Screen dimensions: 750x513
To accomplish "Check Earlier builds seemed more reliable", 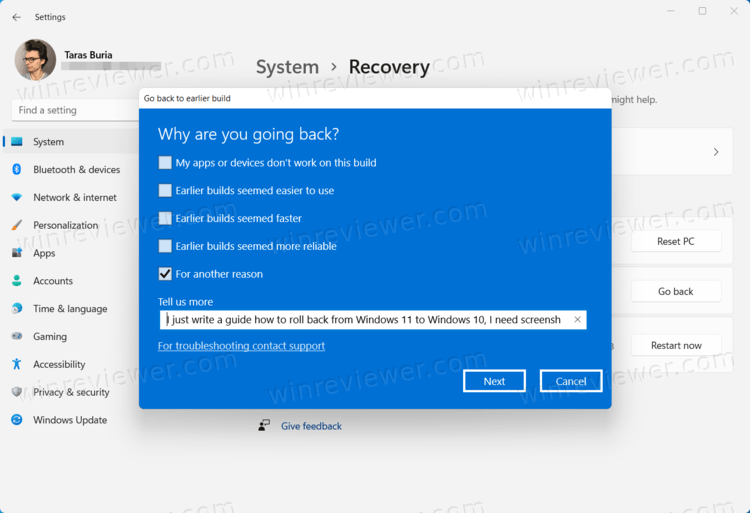I will 165,246.
